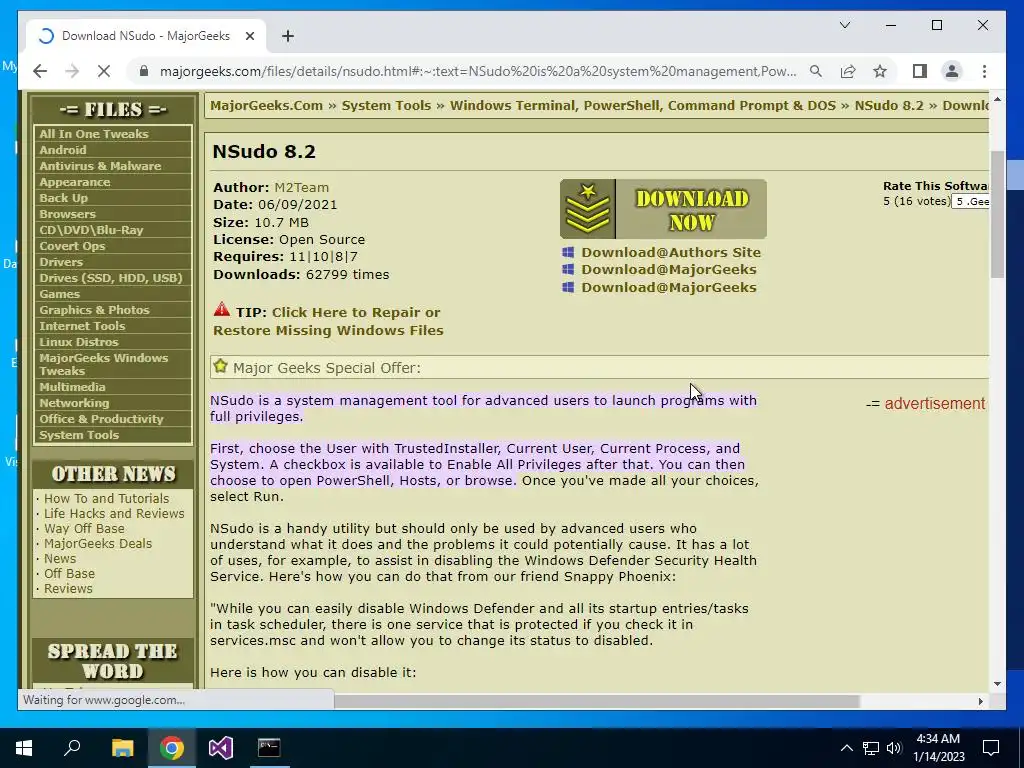View site information lock icon
The width and height of the screenshot is (1024, 768).
(144, 71)
